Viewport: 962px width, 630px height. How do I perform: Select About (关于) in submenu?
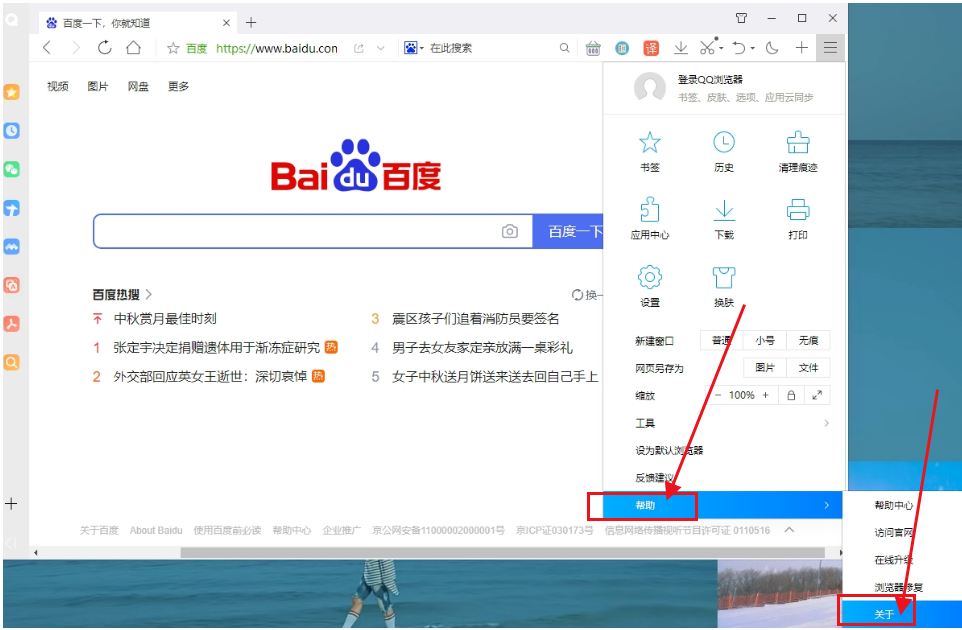coord(902,613)
